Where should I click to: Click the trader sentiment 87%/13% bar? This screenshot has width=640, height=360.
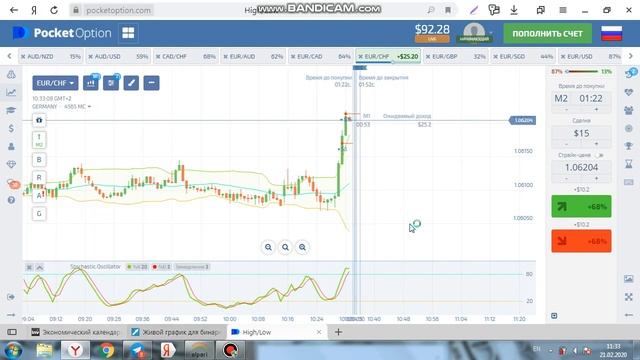[x=581, y=71]
